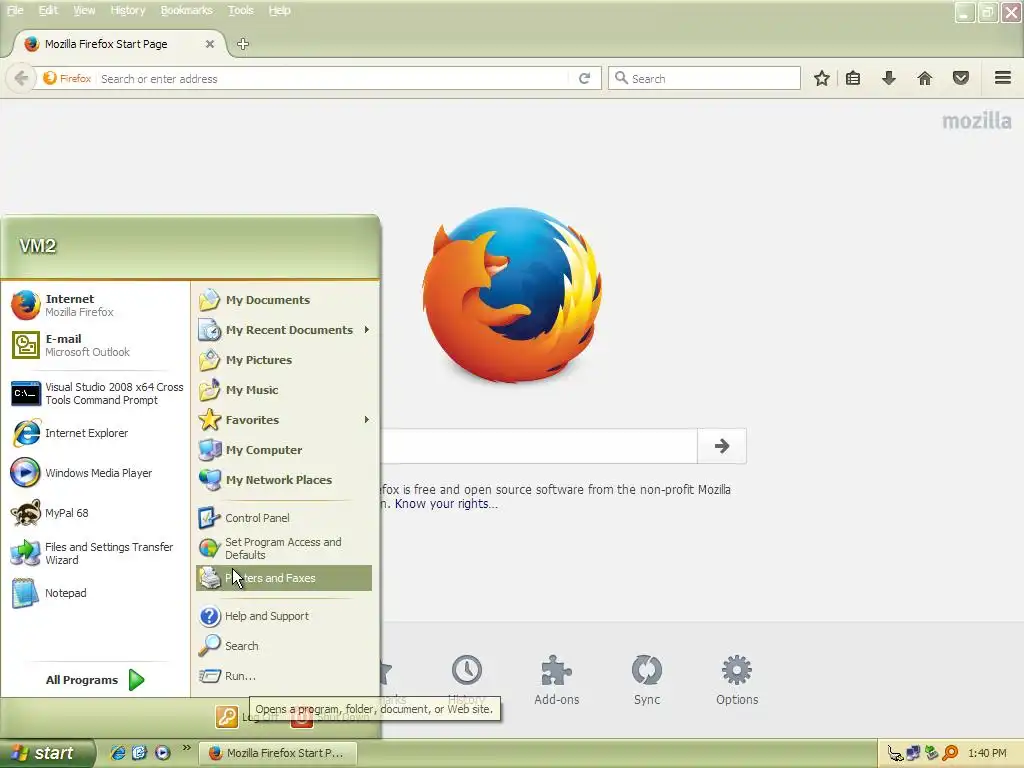Open the Firefox hamburger menu
1024x768 pixels.
(x=1003, y=78)
